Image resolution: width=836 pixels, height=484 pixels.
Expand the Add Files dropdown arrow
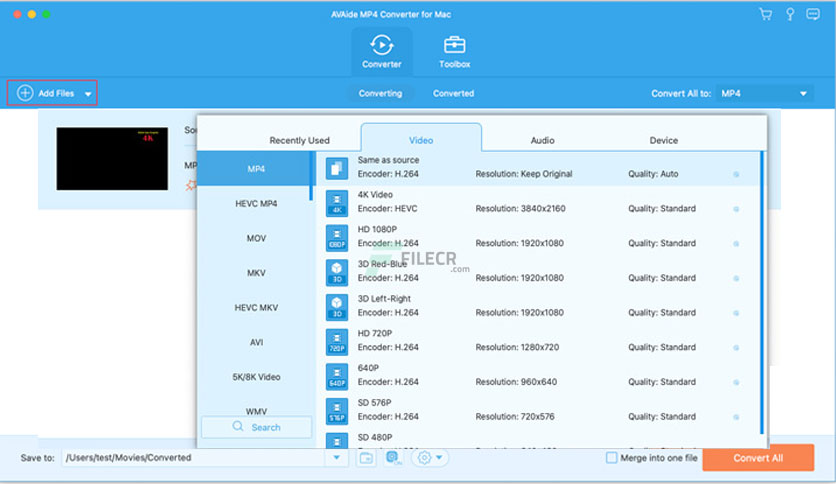tap(88, 94)
